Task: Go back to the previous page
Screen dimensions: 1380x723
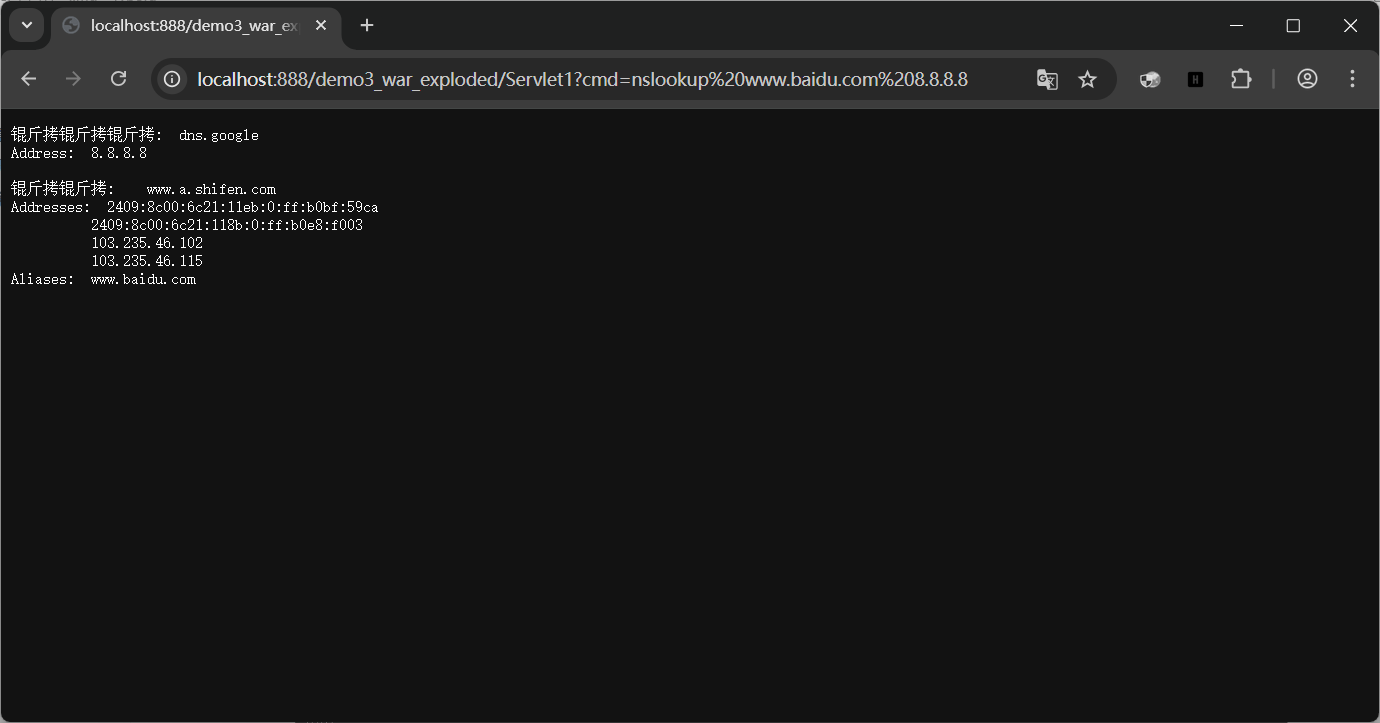Action: pyautogui.click(x=28, y=79)
